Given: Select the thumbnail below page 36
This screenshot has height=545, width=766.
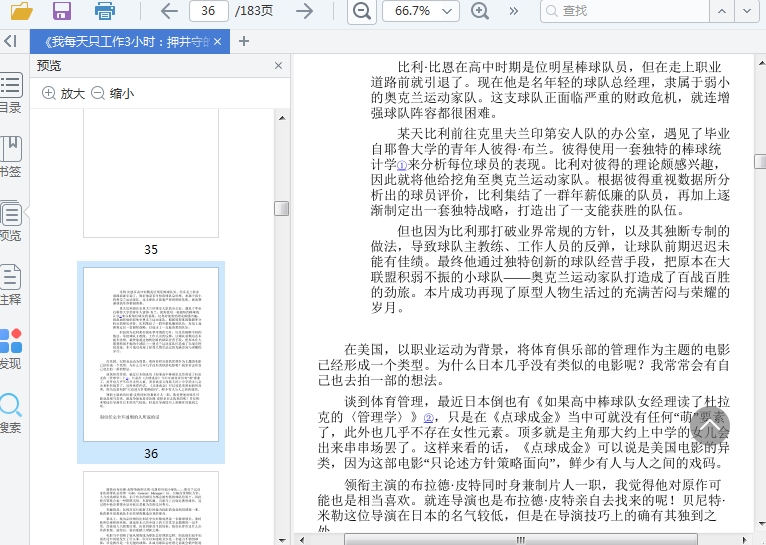Looking at the screenshot, I should tap(151, 508).
